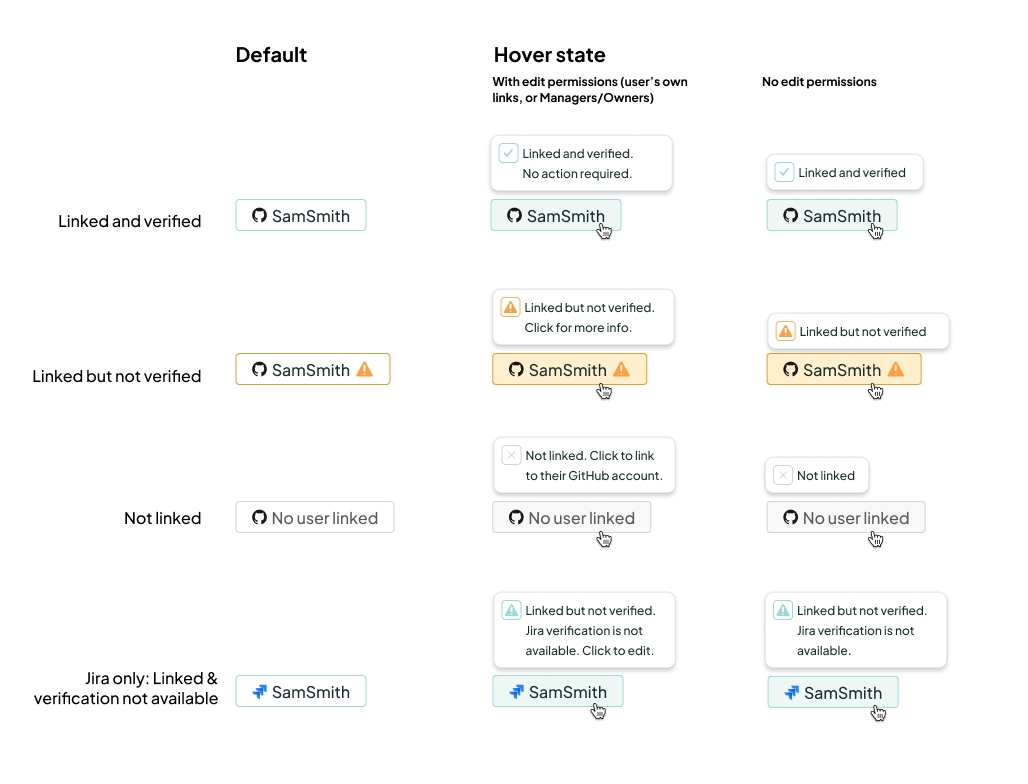Click GitHub icon in default No user linked chip
The width and height of the screenshot is (1028, 784).
click(x=259, y=517)
